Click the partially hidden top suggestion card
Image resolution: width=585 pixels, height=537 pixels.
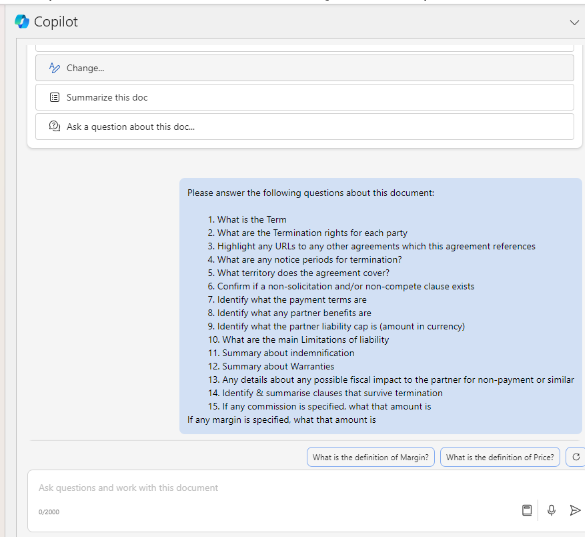point(304,48)
